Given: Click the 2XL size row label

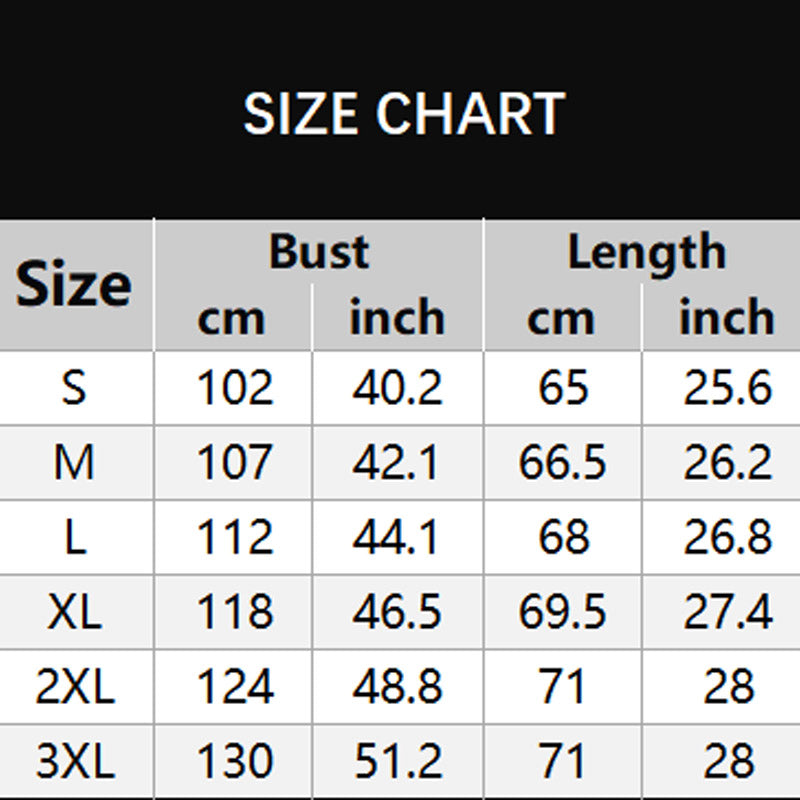Looking at the screenshot, I should [75, 687].
